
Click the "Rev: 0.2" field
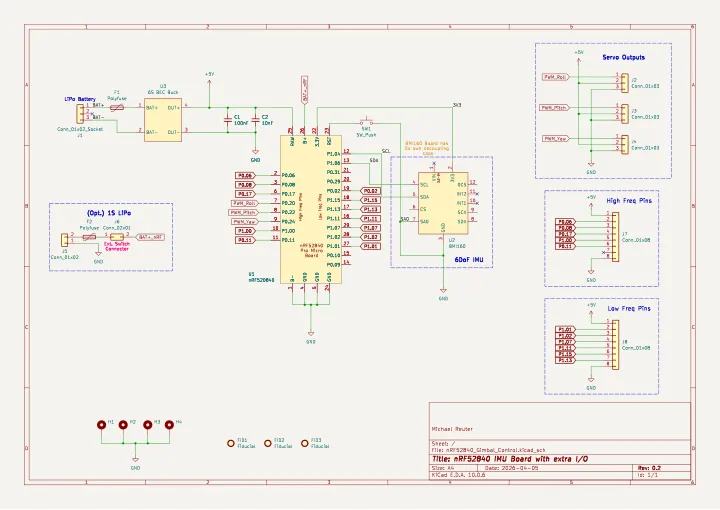point(649,468)
